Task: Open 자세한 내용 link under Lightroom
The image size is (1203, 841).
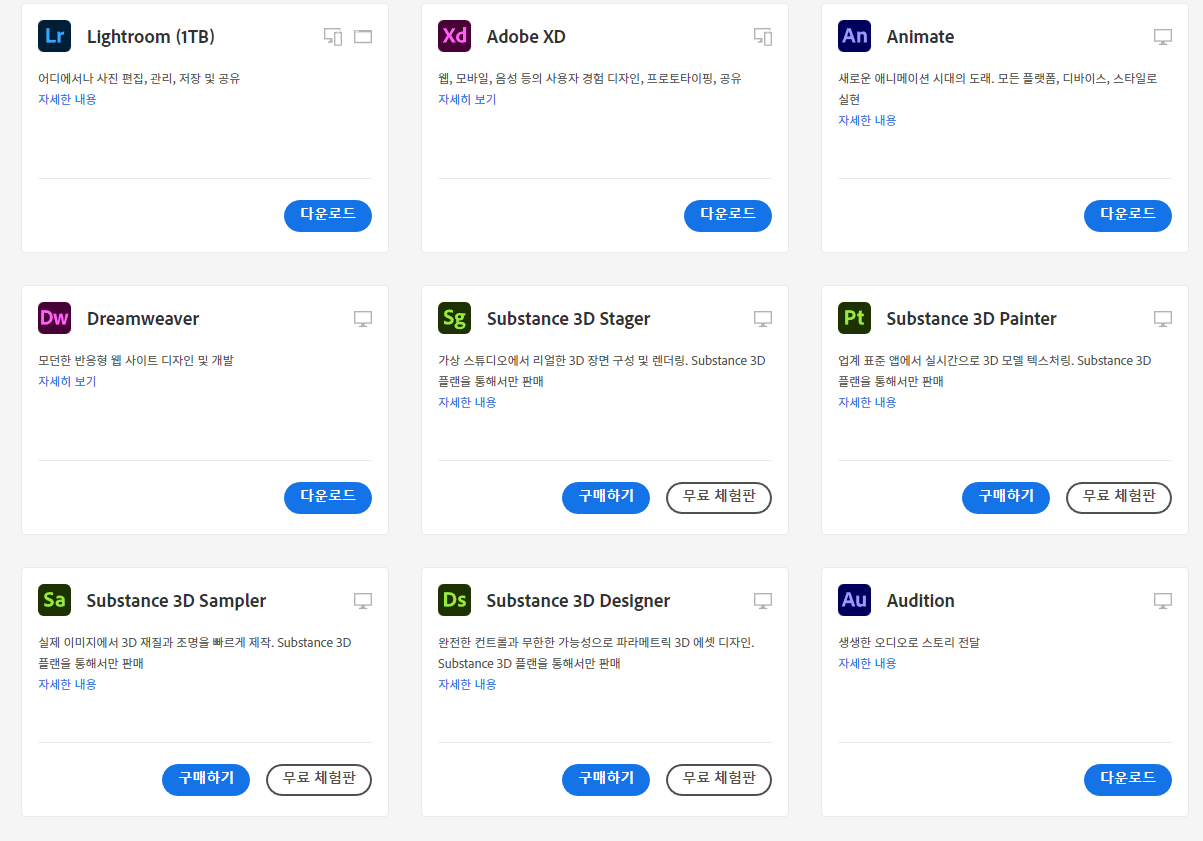Action: [x=67, y=99]
